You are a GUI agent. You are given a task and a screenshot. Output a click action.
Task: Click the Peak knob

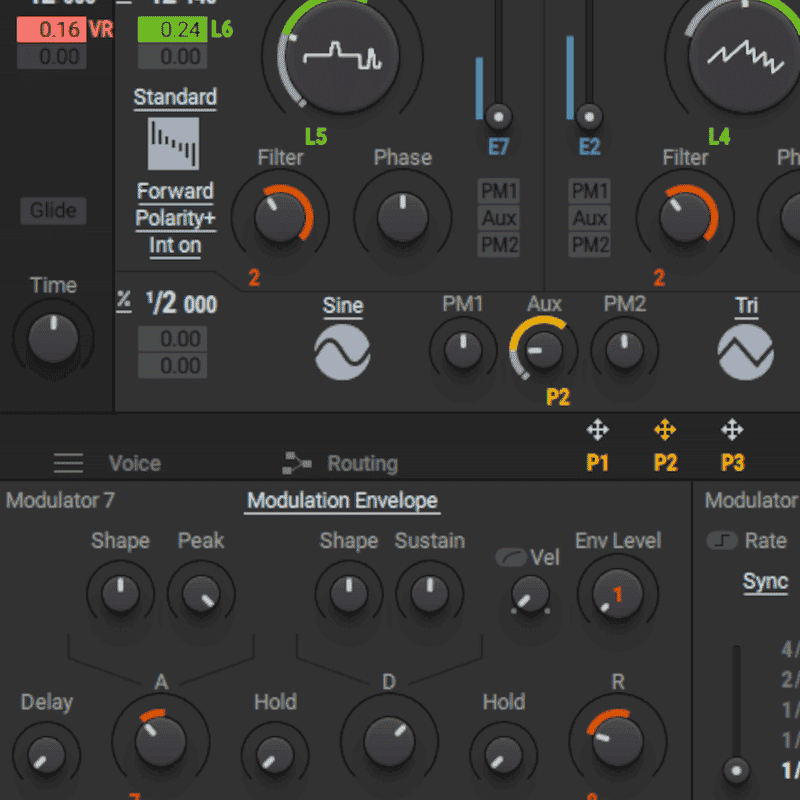coord(201,594)
